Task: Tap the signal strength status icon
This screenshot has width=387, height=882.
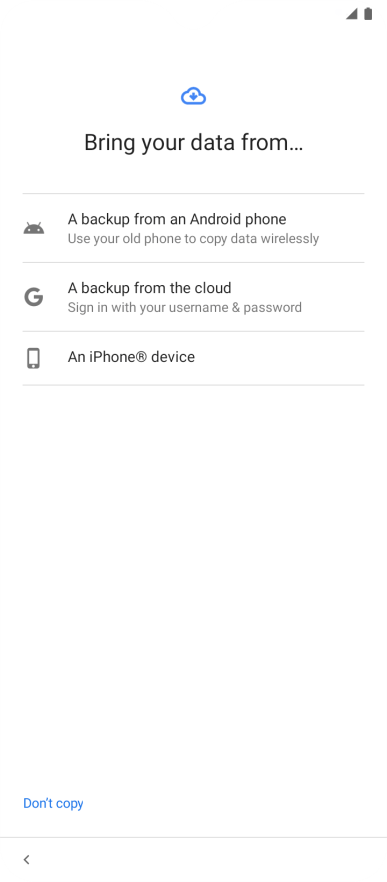Action: click(352, 14)
